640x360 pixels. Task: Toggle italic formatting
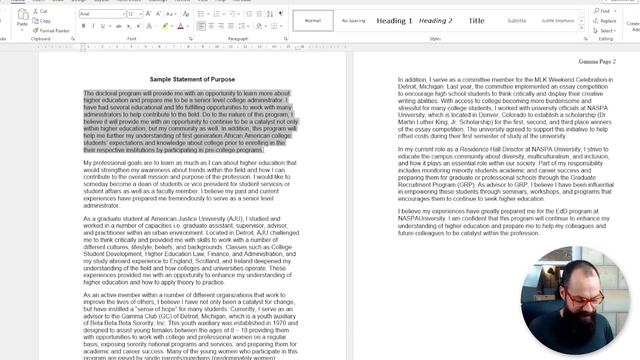click(93, 27)
